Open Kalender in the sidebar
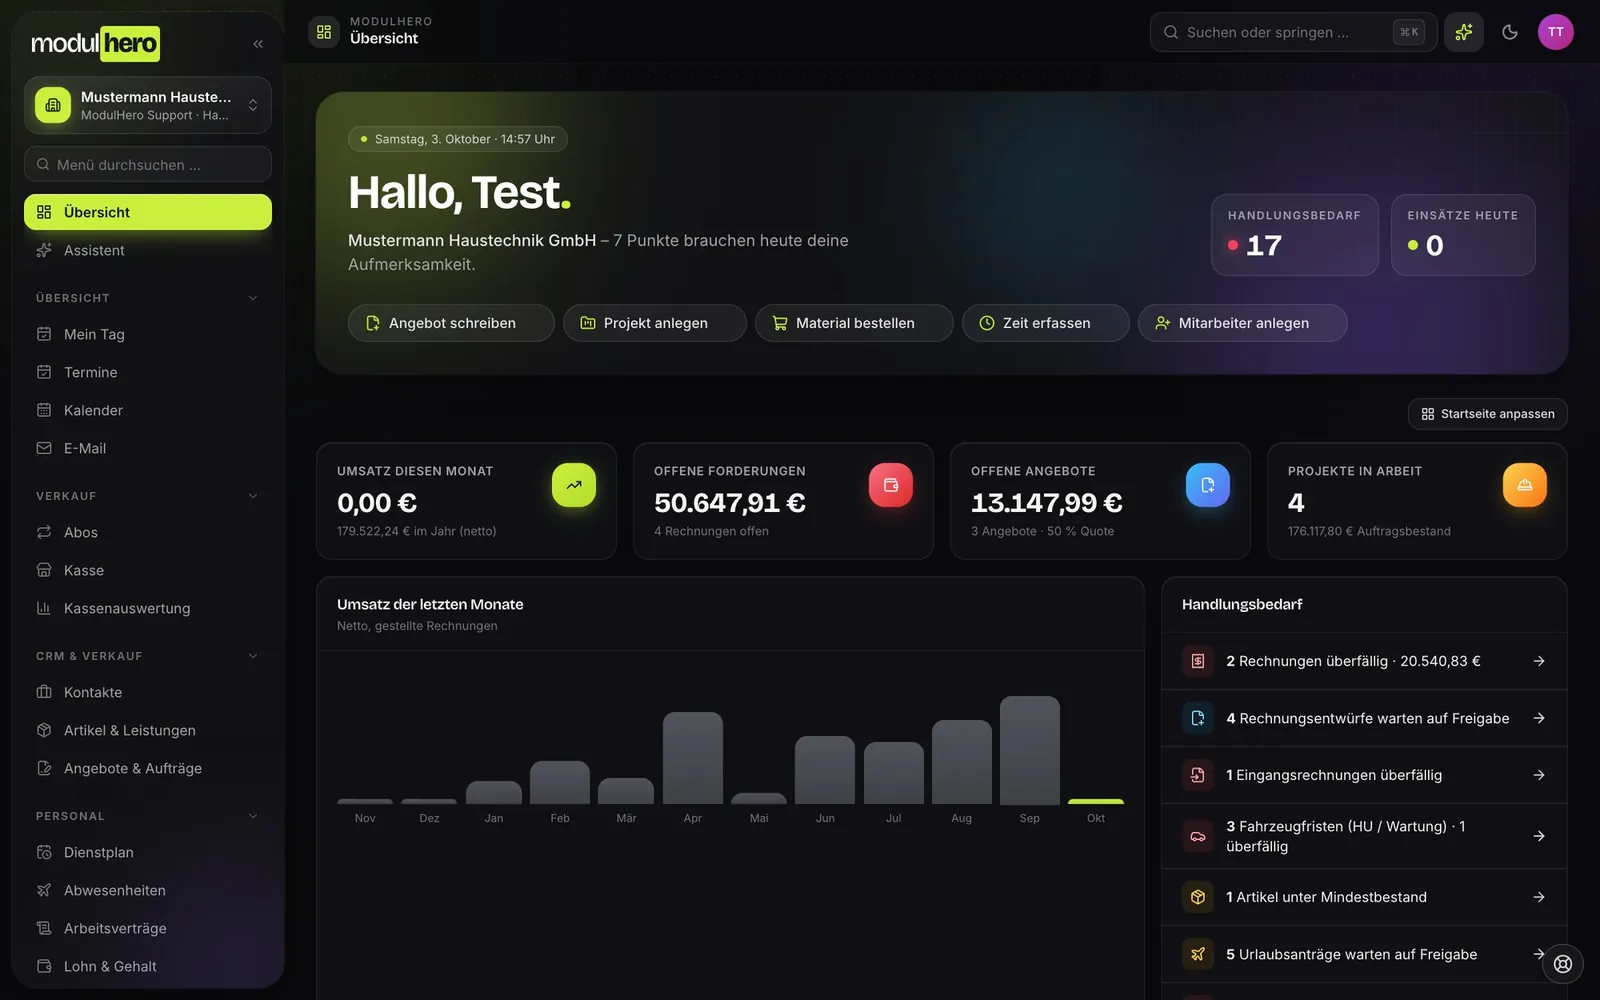Image resolution: width=1600 pixels, height=1000 pixels. click(148, 410)
